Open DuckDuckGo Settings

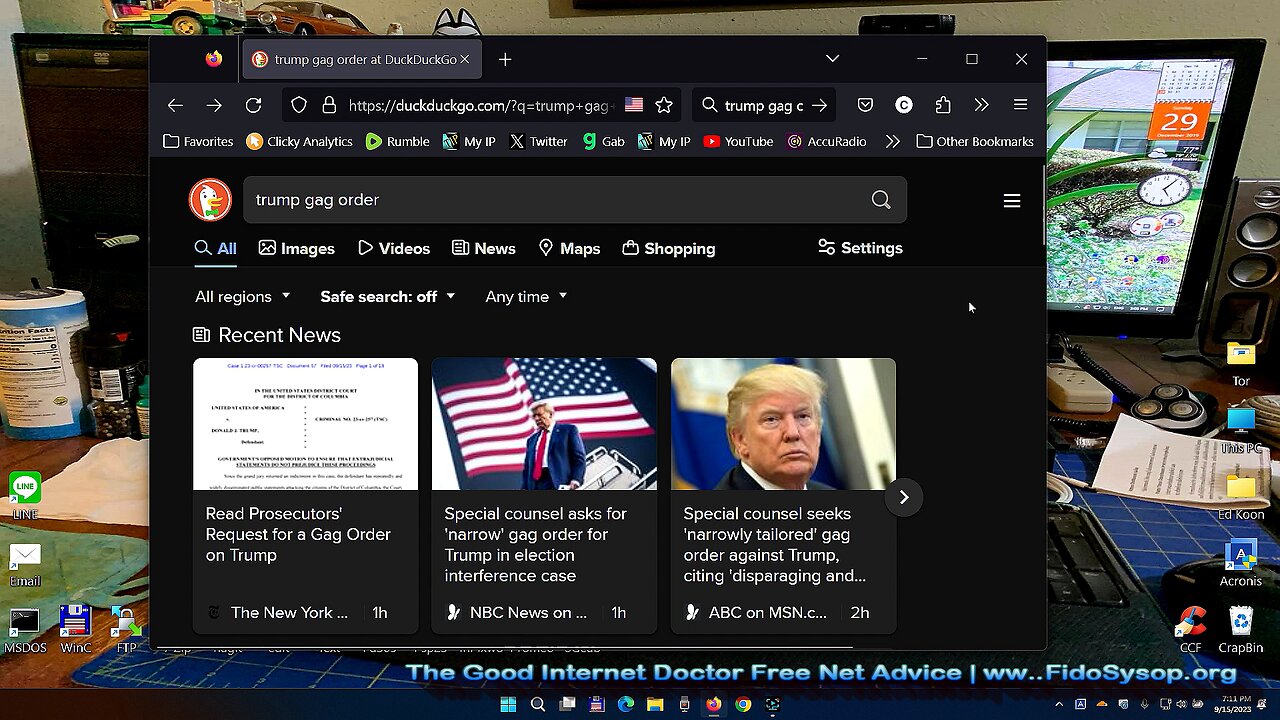860,248
